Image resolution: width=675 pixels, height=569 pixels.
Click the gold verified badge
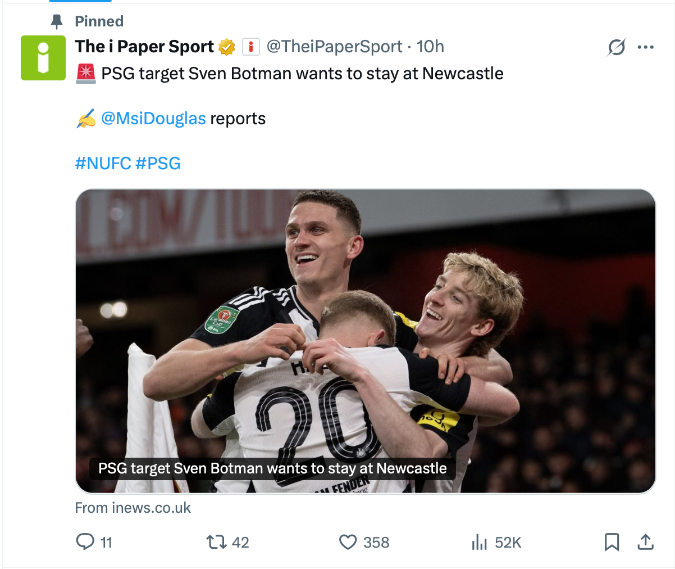[x=228, y=47]
